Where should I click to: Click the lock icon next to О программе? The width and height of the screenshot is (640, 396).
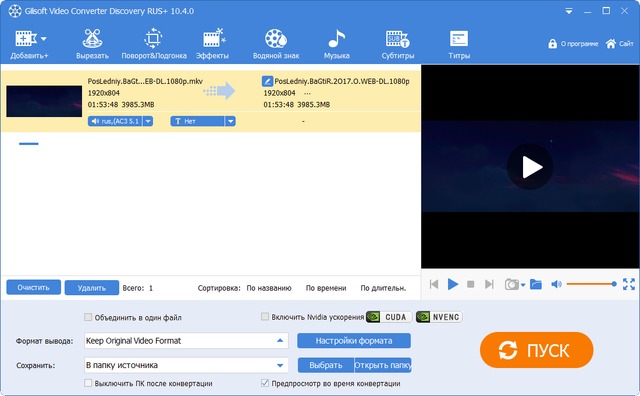[552, 44]
